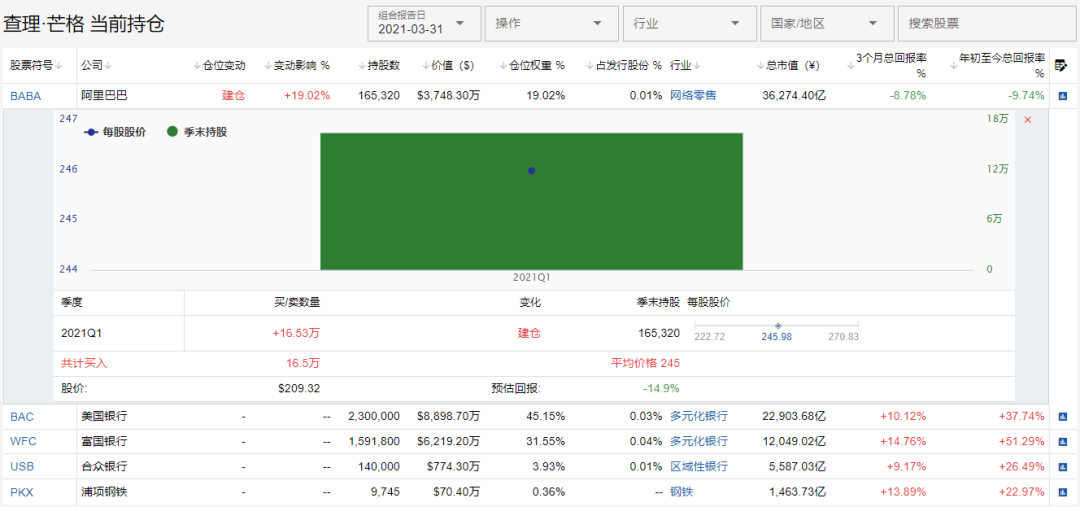
Task: Open the PKX ticker link
Action: tap(22, 492)
